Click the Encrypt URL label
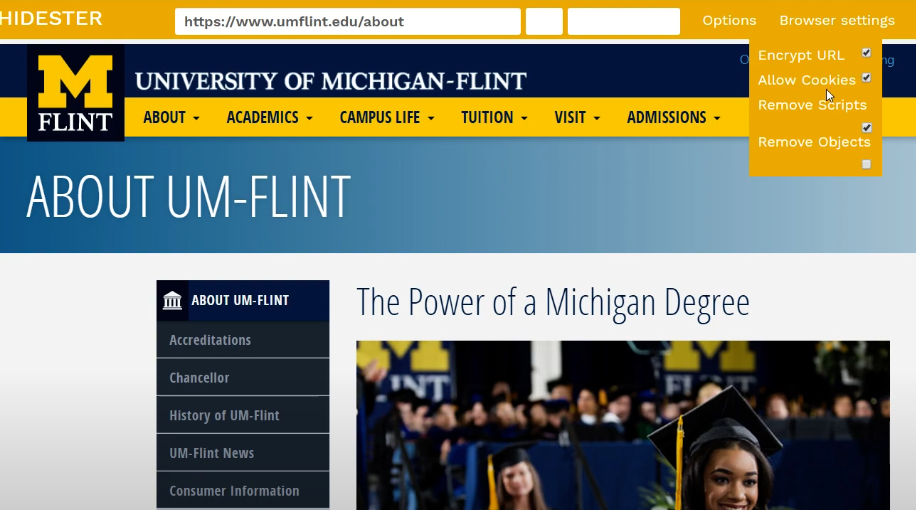916x510 pixels. coord(801,55)
